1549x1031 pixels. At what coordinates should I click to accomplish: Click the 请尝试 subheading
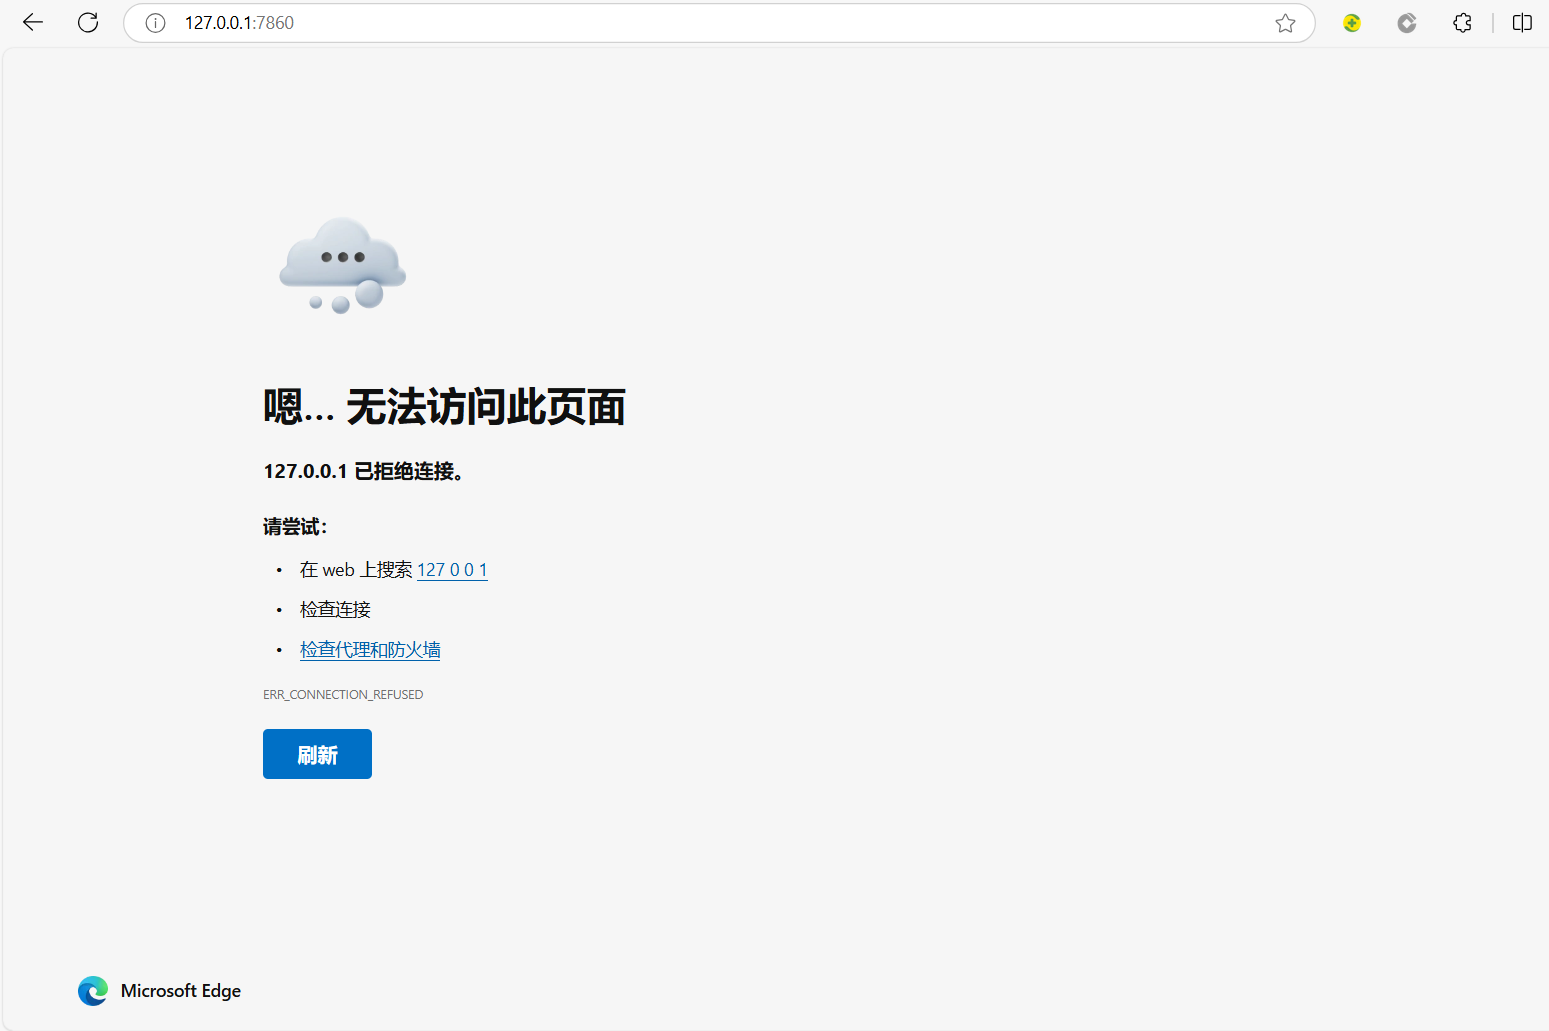point(295,527)
